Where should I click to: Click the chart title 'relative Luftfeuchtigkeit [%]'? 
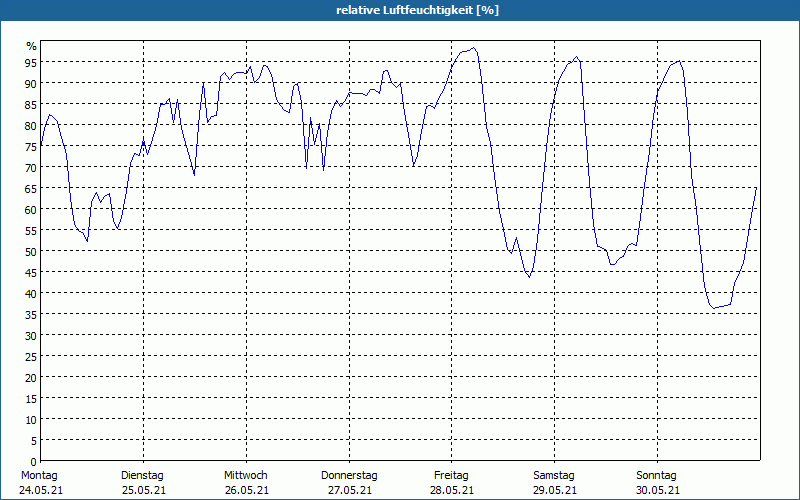417,10
